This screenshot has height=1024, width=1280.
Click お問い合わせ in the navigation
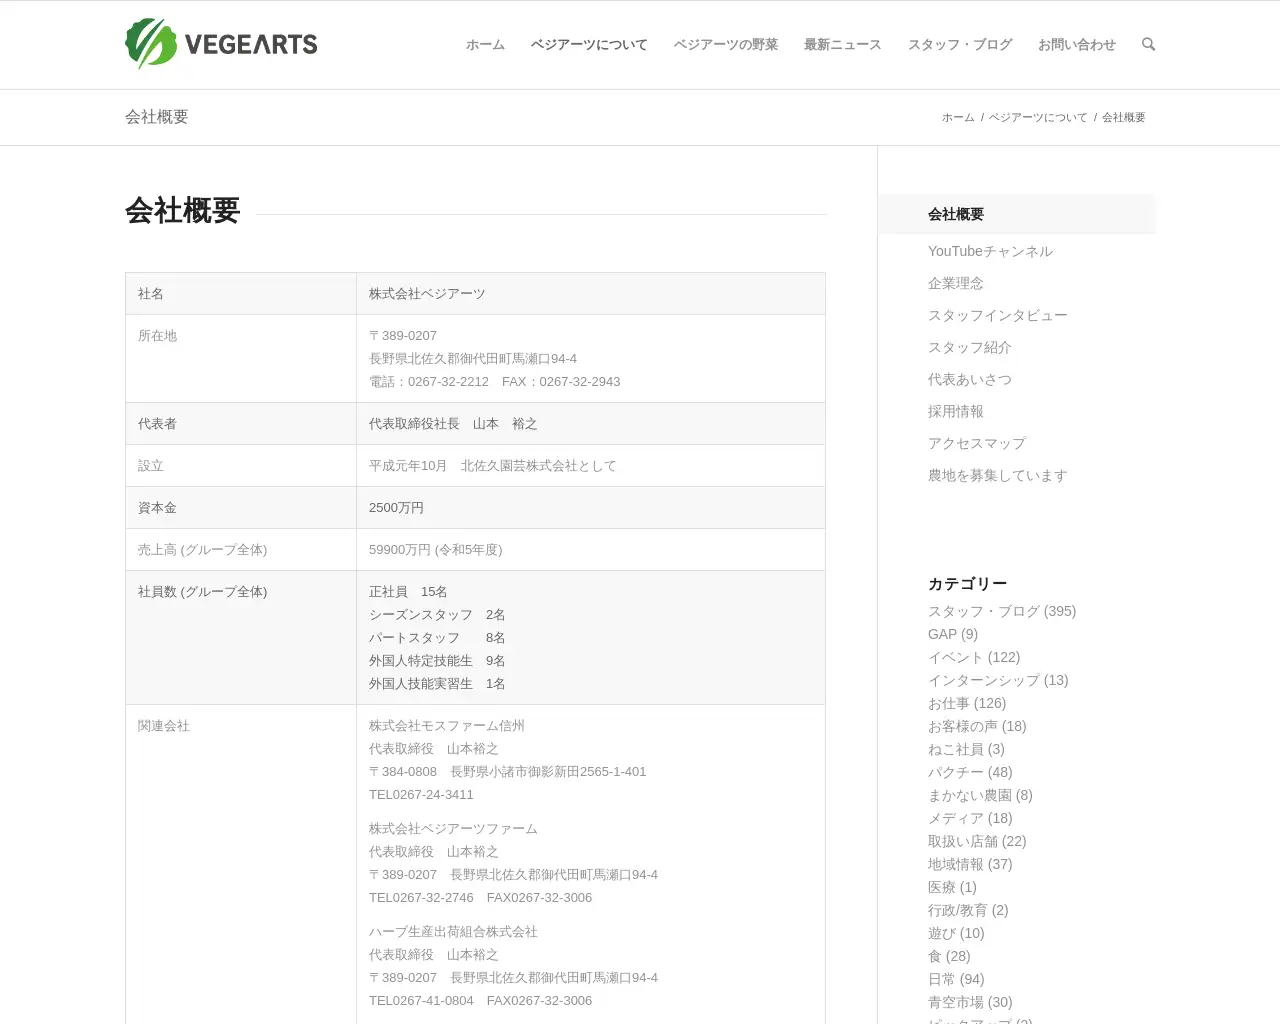pyautogui.click(x=1076, y=45)
